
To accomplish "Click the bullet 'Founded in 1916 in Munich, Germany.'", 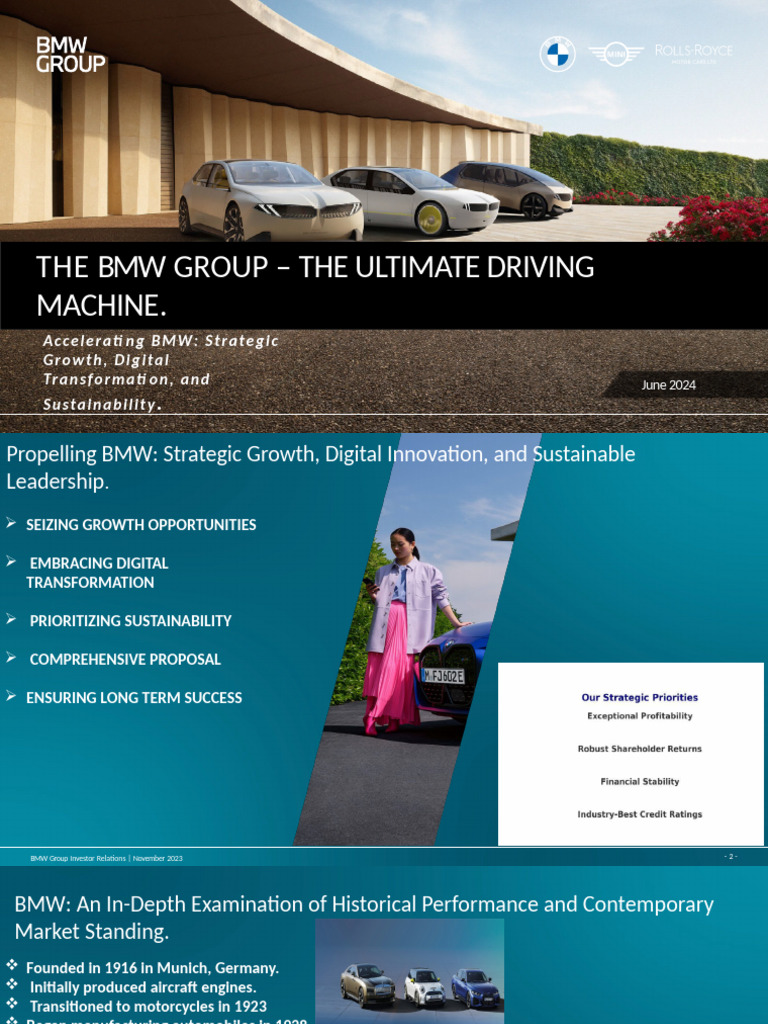I will (152, 968).
